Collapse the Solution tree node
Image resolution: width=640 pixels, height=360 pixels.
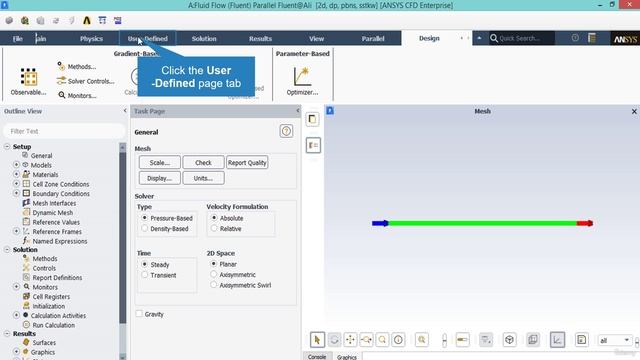tap(7, 249)
